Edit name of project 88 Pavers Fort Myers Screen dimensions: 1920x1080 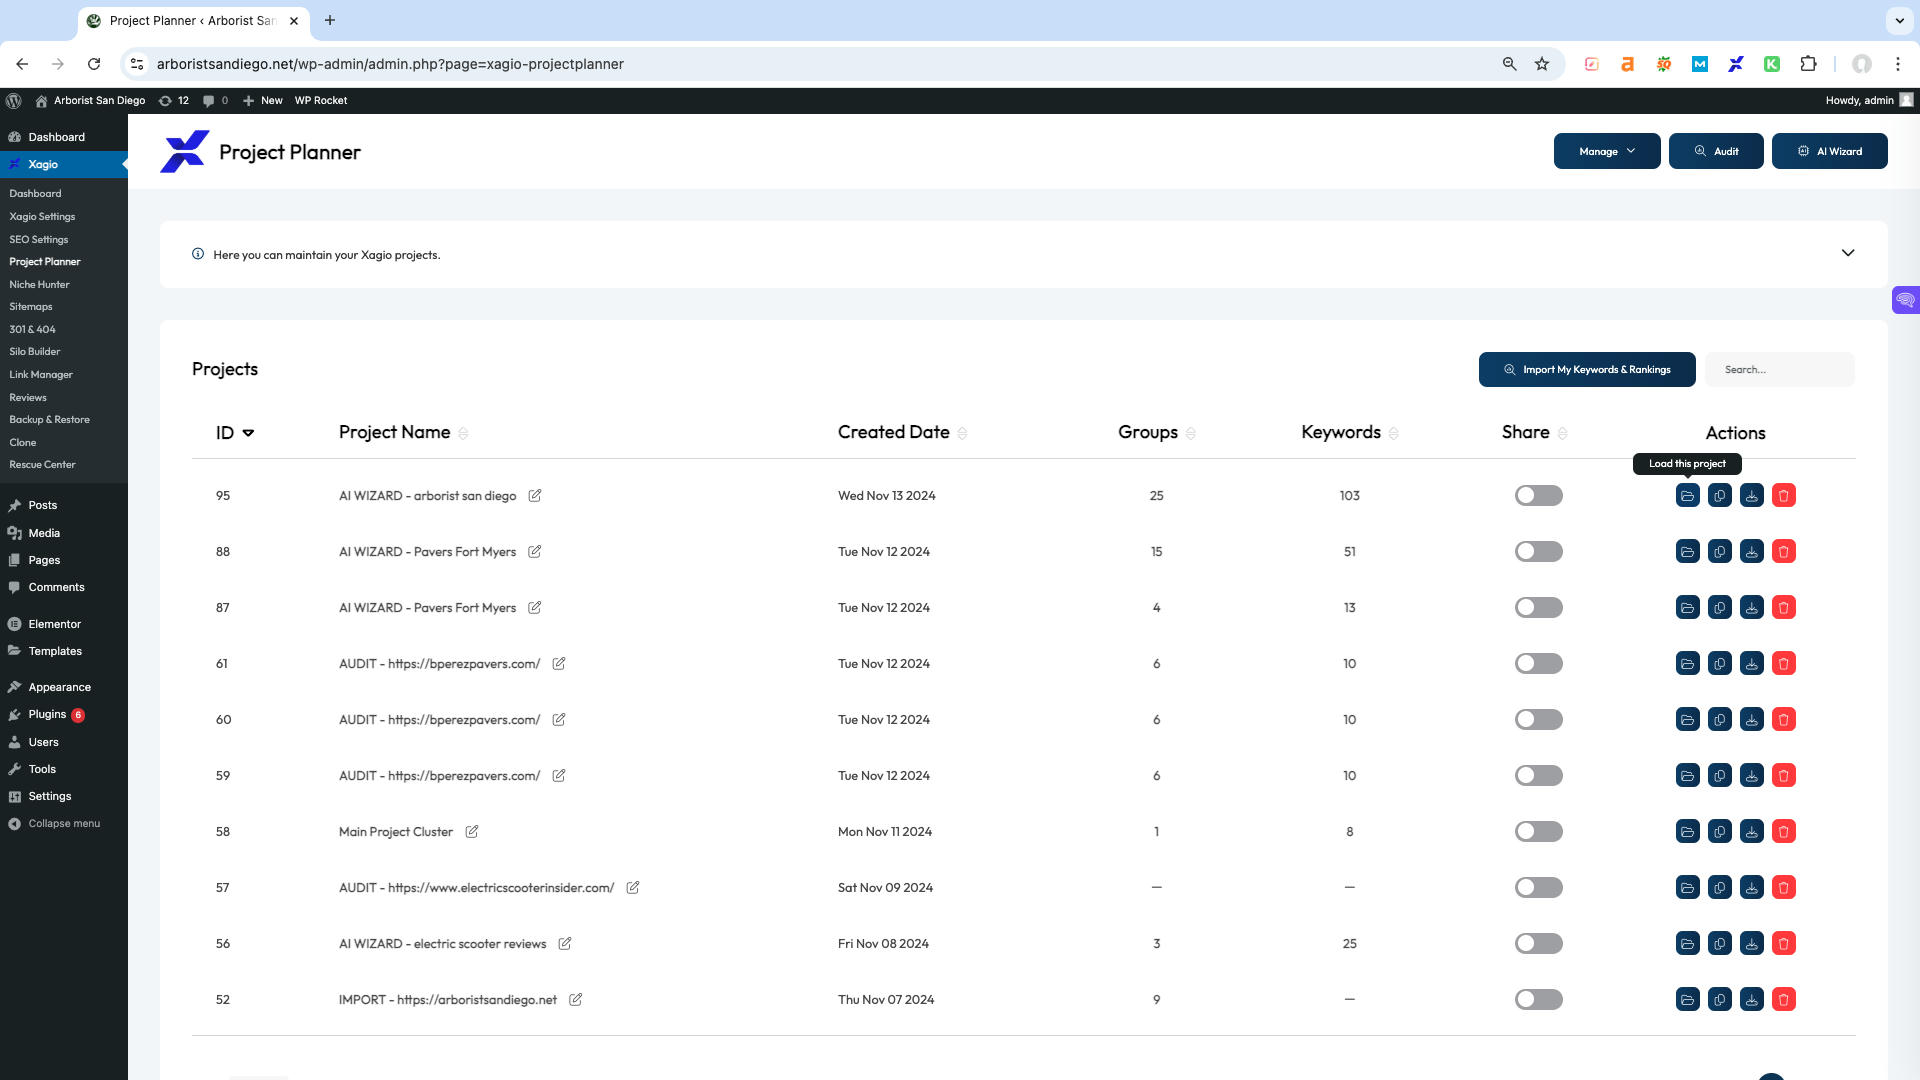pos(535,551)
